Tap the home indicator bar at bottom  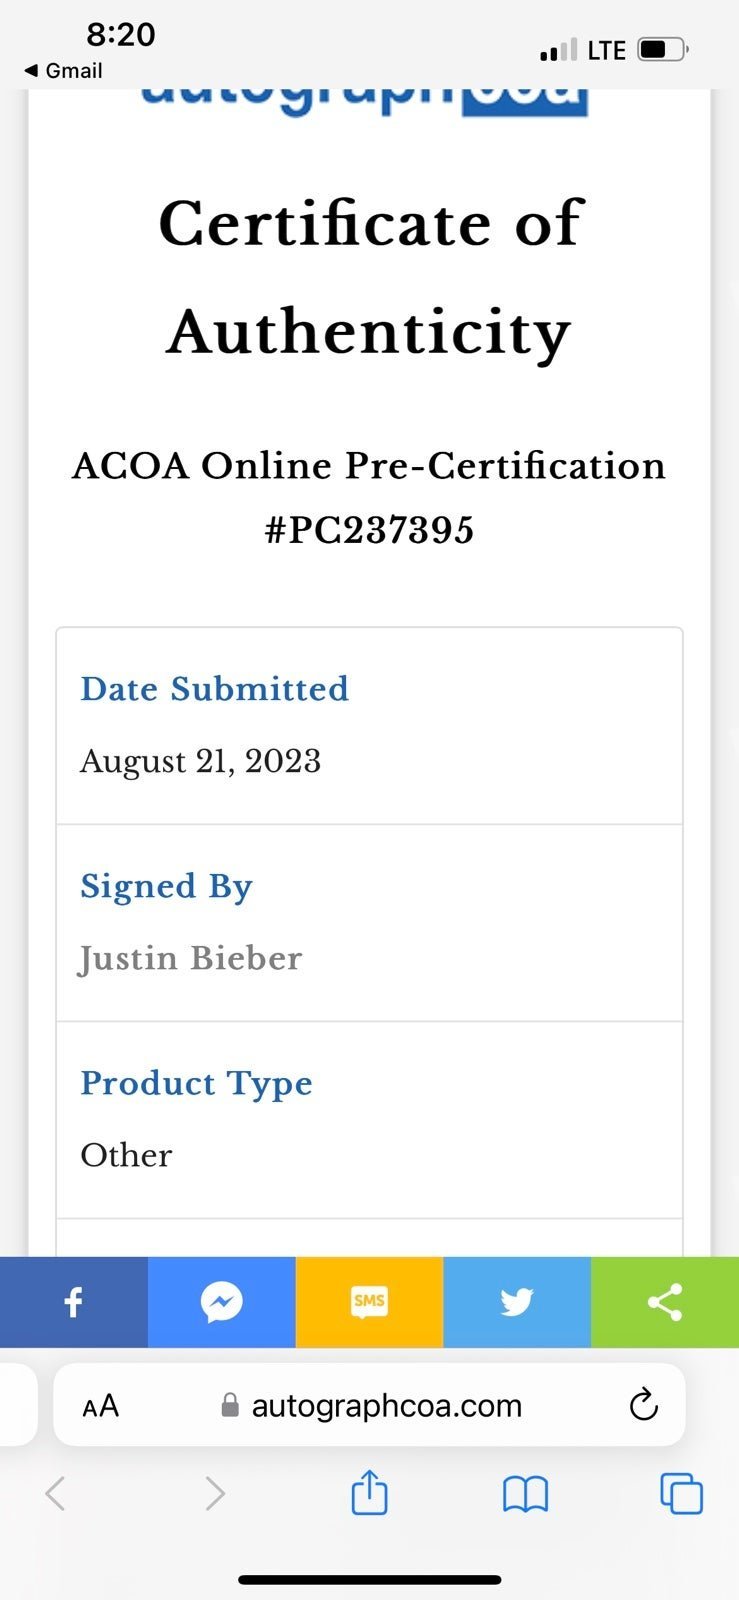tap(369, 1580)
